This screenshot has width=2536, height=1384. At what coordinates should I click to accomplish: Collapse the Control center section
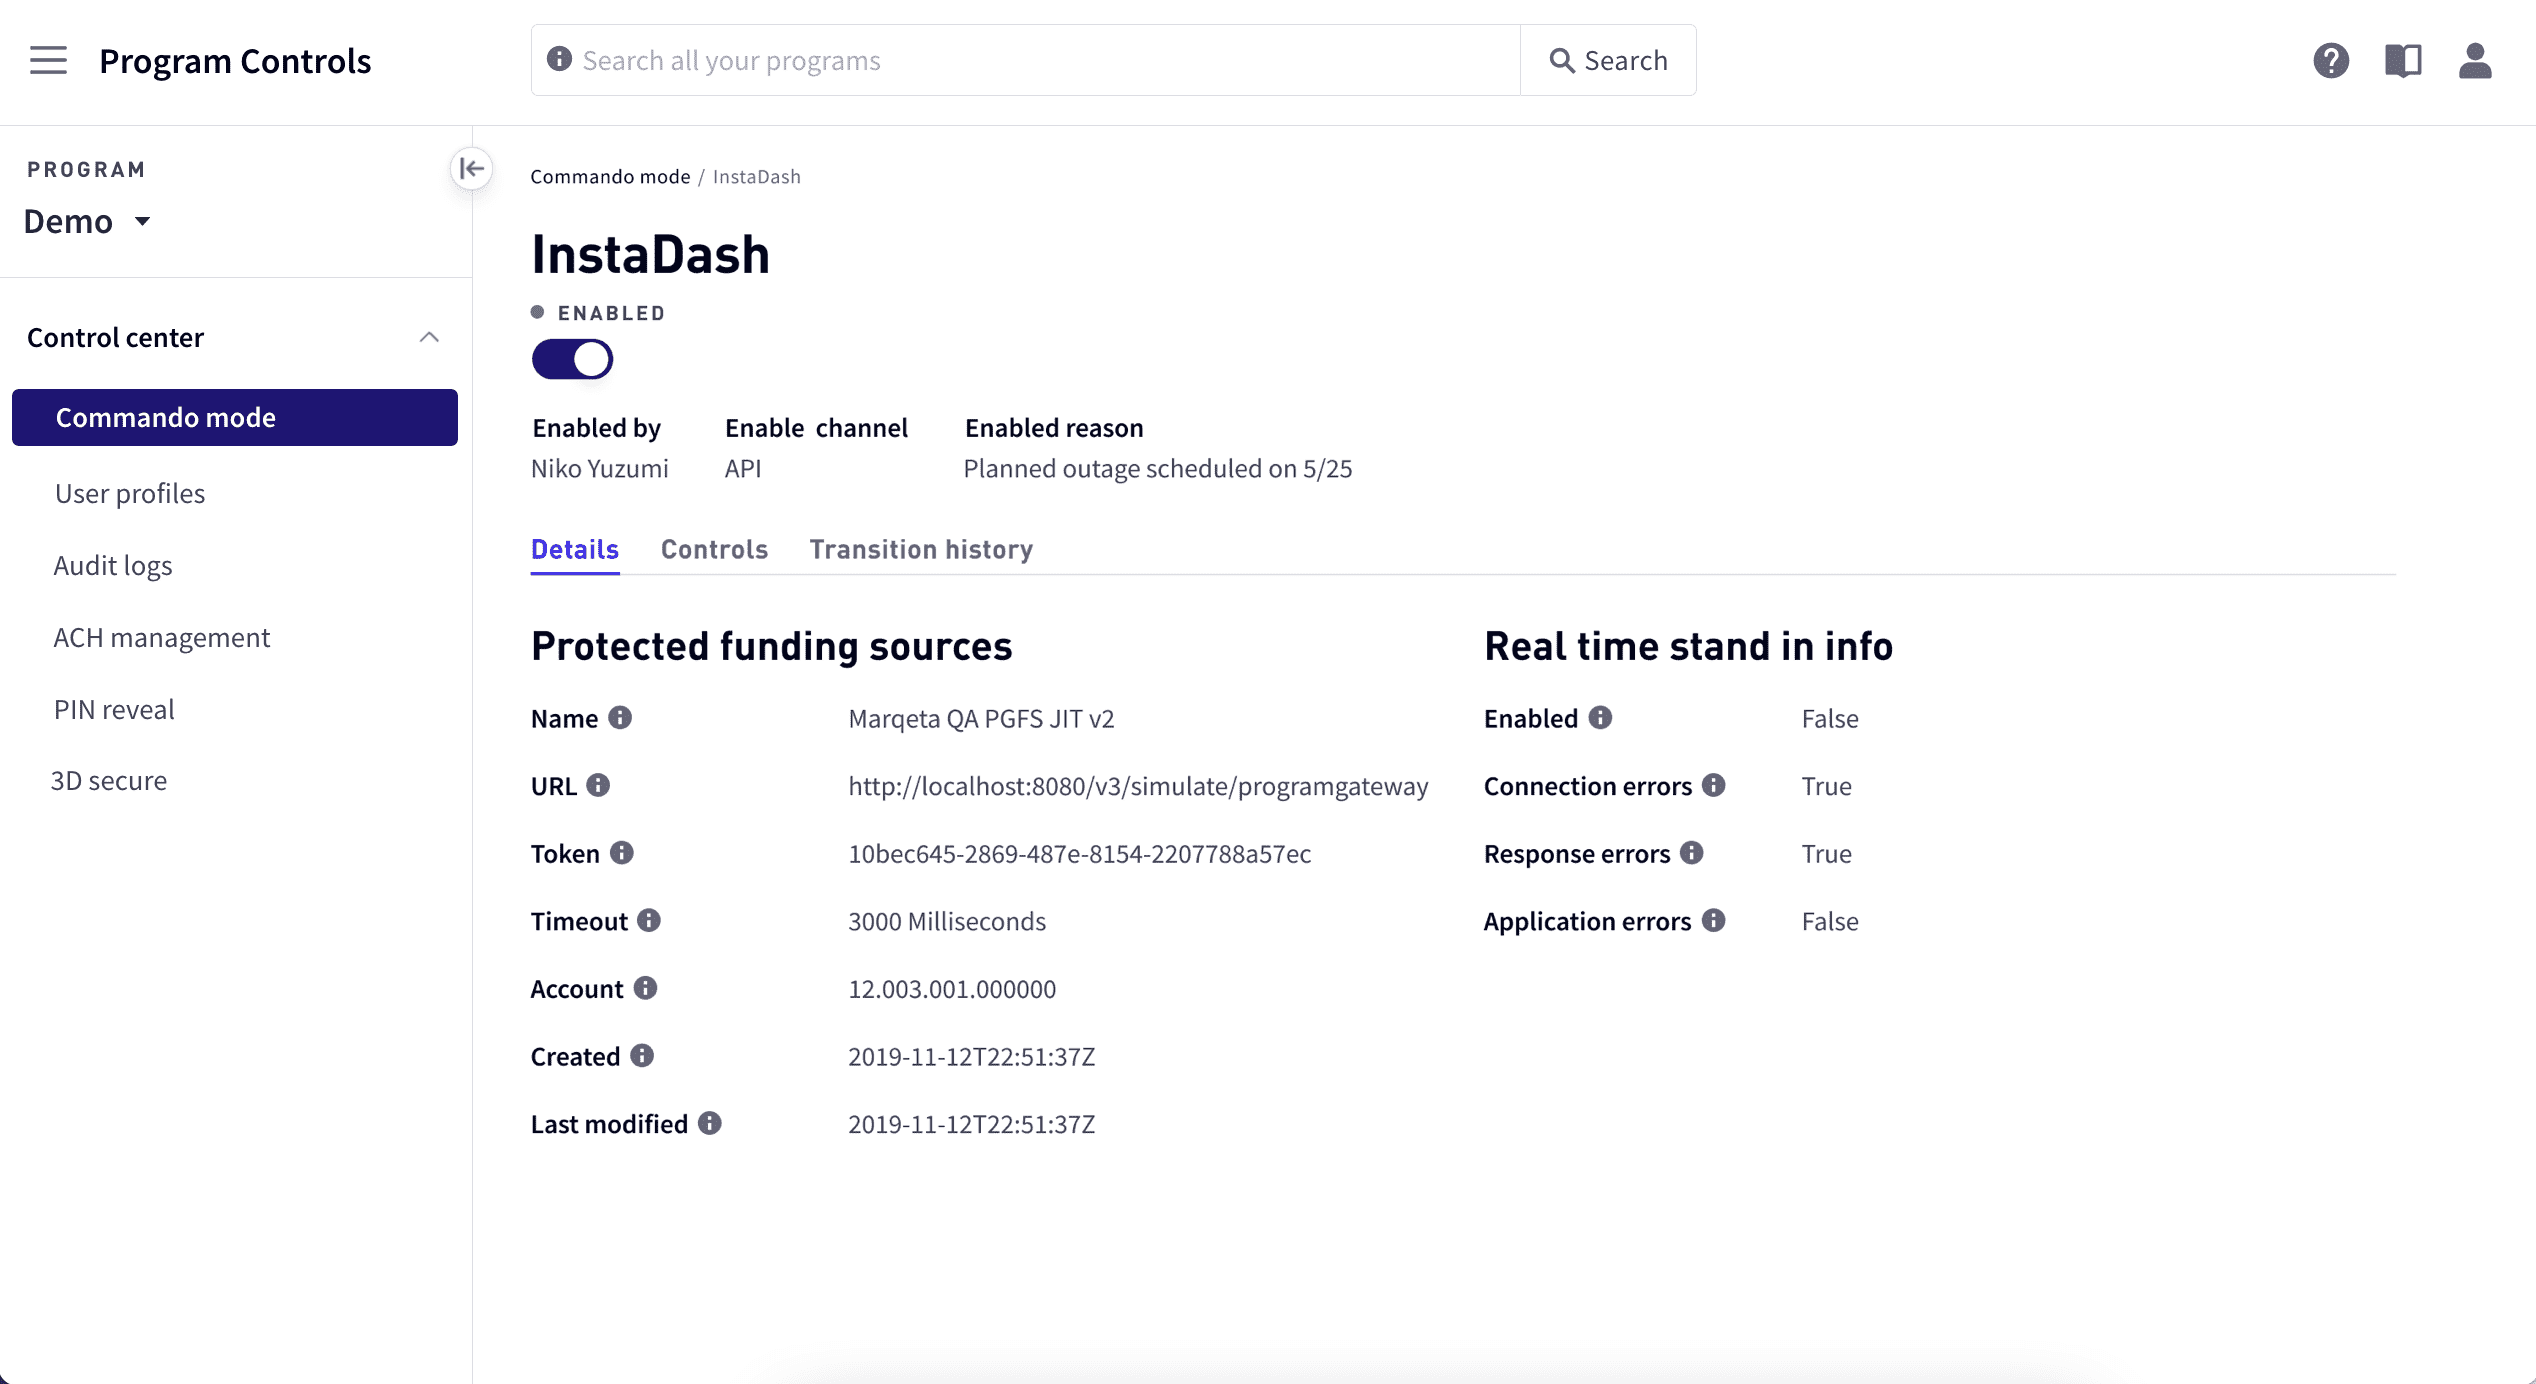click(429, 337)
